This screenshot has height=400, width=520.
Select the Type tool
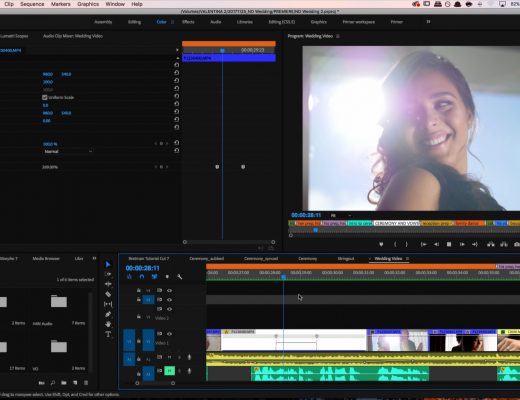point(108,334)
